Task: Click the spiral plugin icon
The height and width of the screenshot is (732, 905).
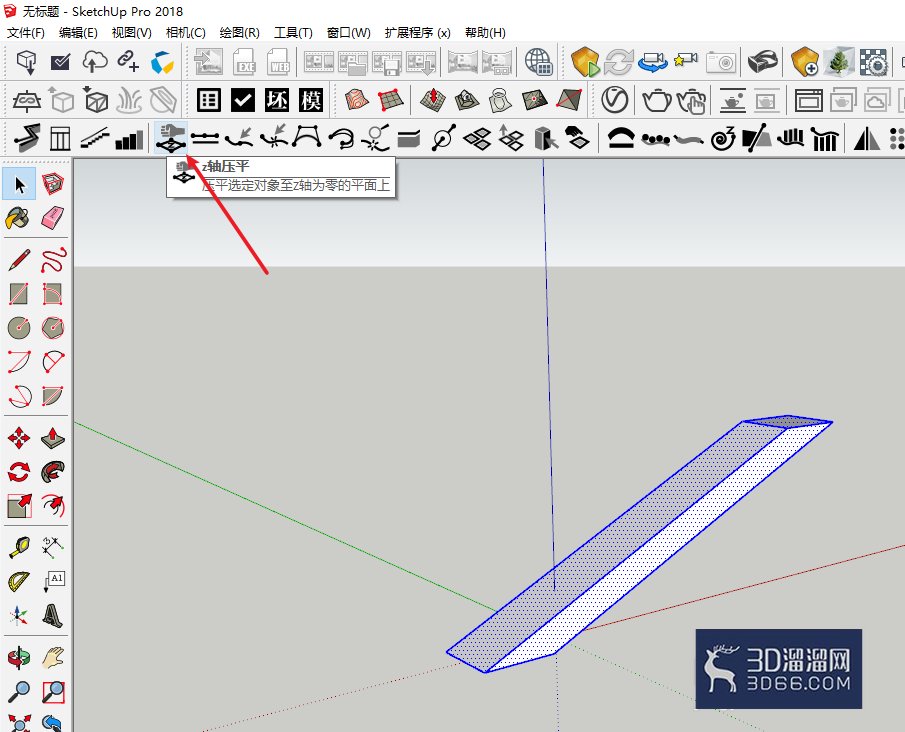Action: tap(723, 139)
